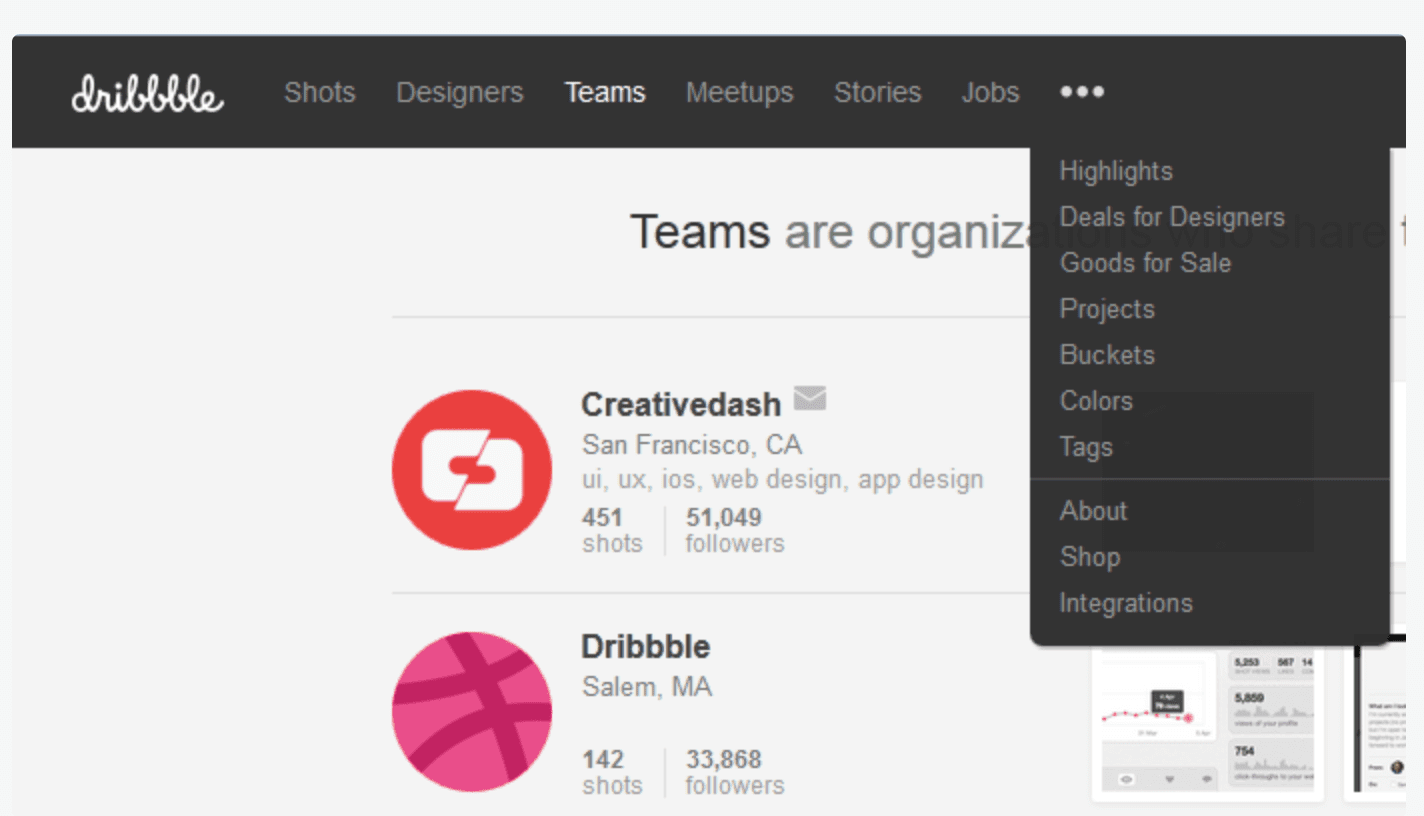Image resolution: width=1424 pixels, height=816 pixels.
Task: Select Highlights from the dropdown menu
Action: coord(1116,171)
